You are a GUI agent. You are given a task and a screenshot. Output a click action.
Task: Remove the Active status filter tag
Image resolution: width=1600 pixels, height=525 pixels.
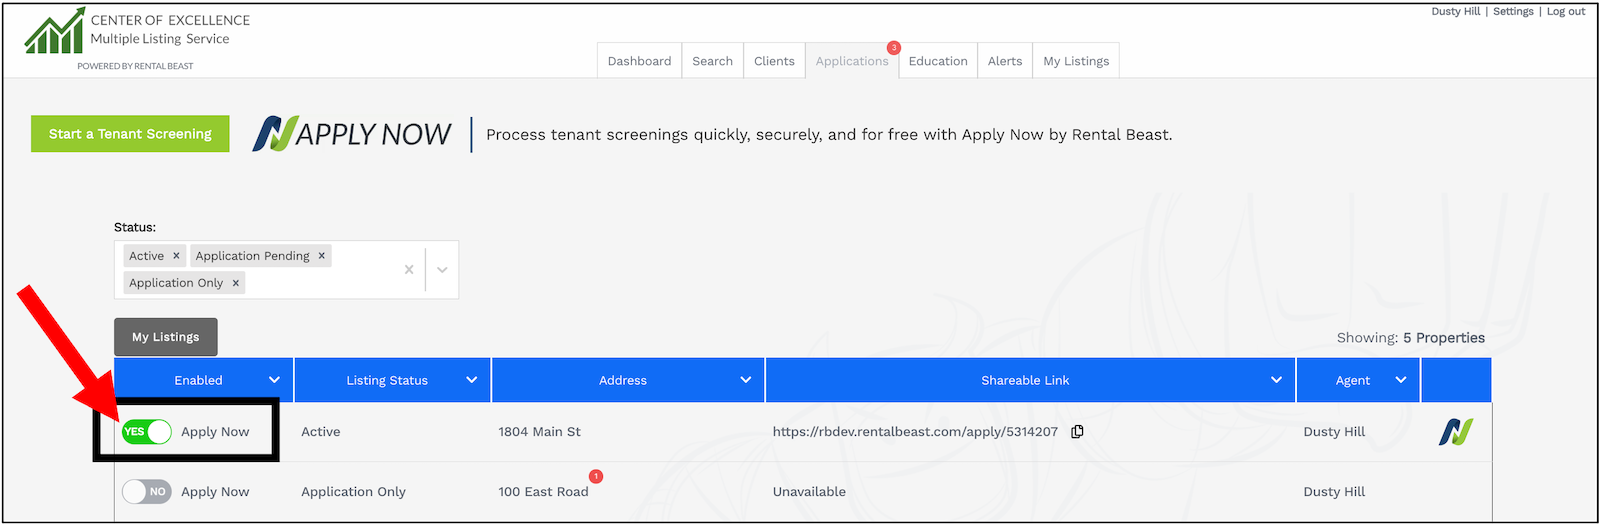pos(176,256)
